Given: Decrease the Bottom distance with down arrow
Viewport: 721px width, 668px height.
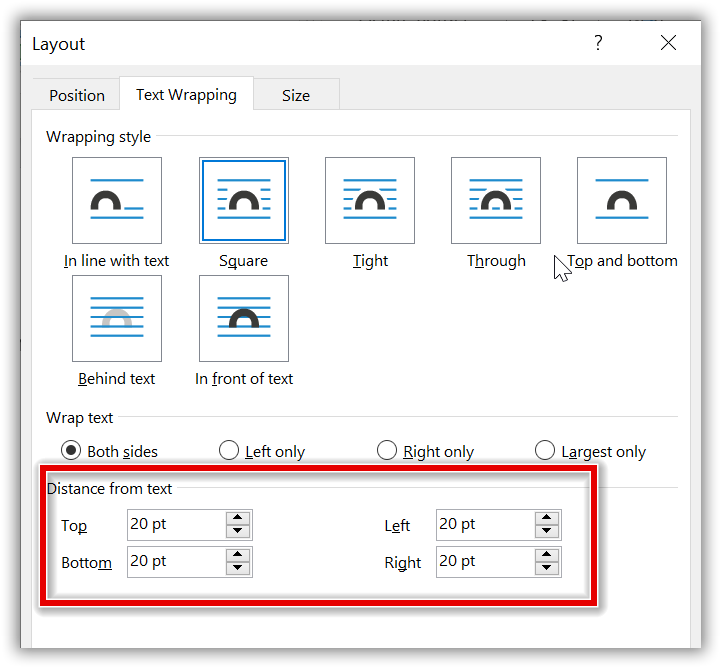Looking at the screenshot, I should tap(237, 568).
